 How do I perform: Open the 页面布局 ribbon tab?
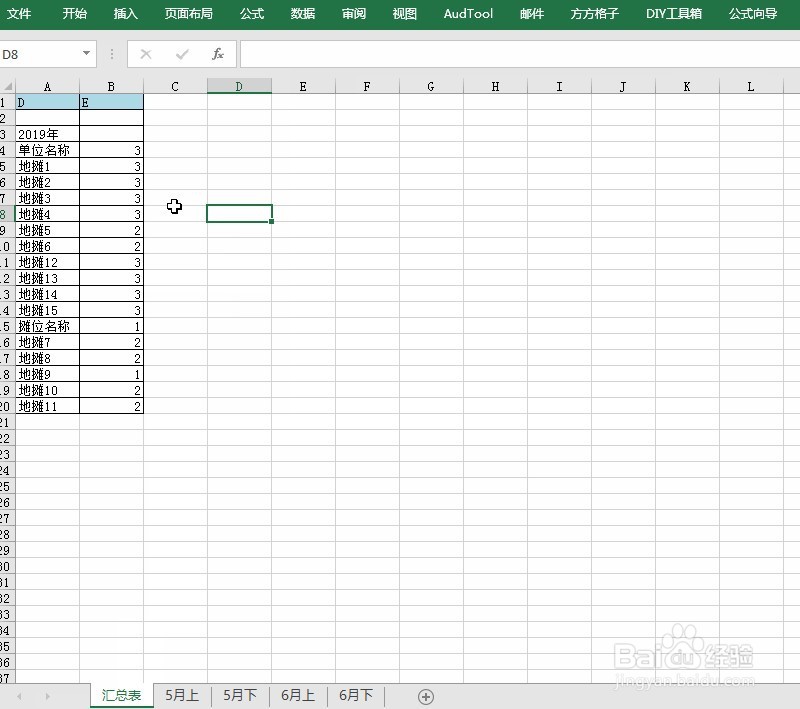(189, 14)
